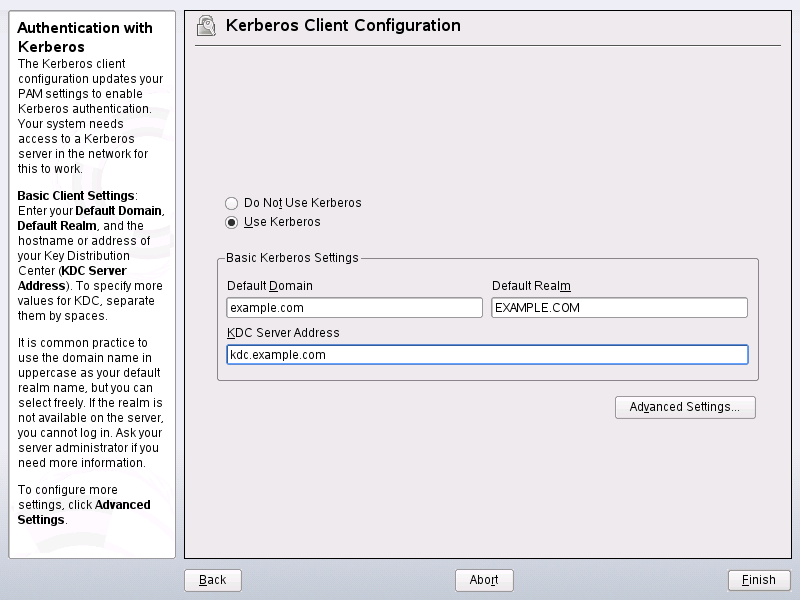
Task: Click the "KDC Server Address" form label
Action: [283, 333]
